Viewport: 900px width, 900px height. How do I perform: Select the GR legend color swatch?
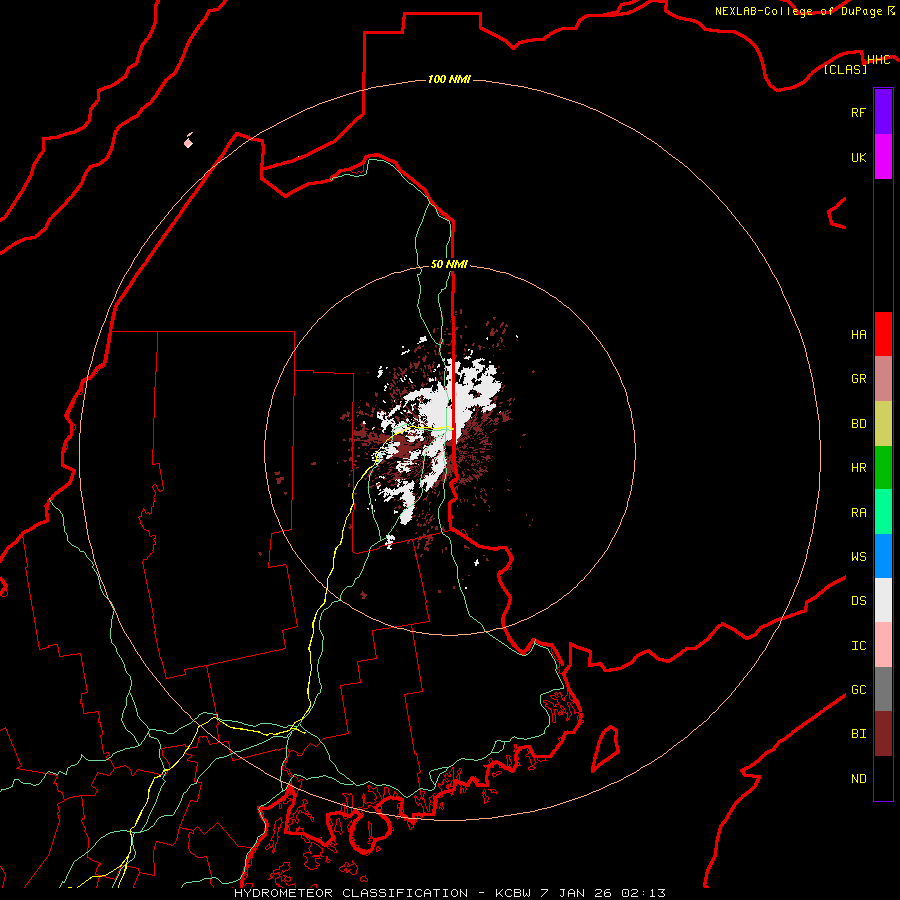click(x=883, y=379)
